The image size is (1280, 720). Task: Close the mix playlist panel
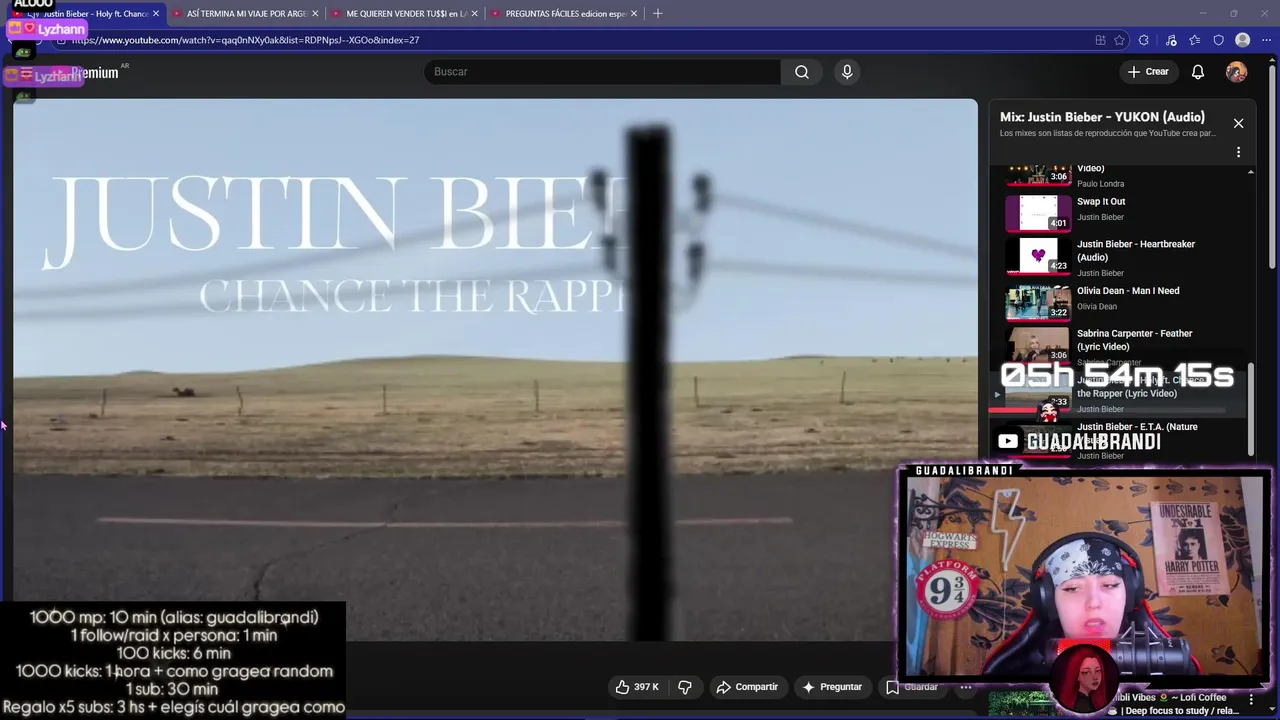coord(1238,123)
